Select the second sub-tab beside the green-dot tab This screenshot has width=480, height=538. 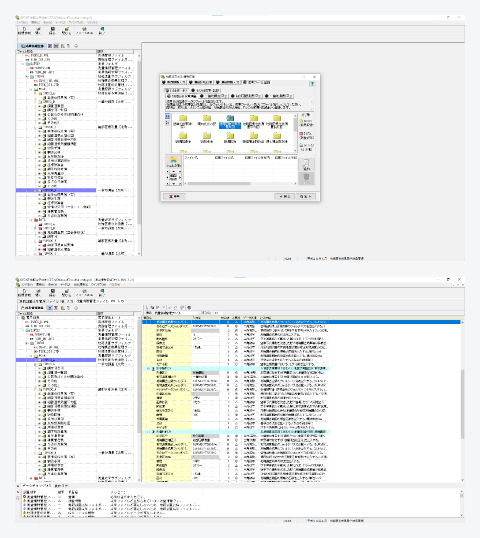click(206, 90)
